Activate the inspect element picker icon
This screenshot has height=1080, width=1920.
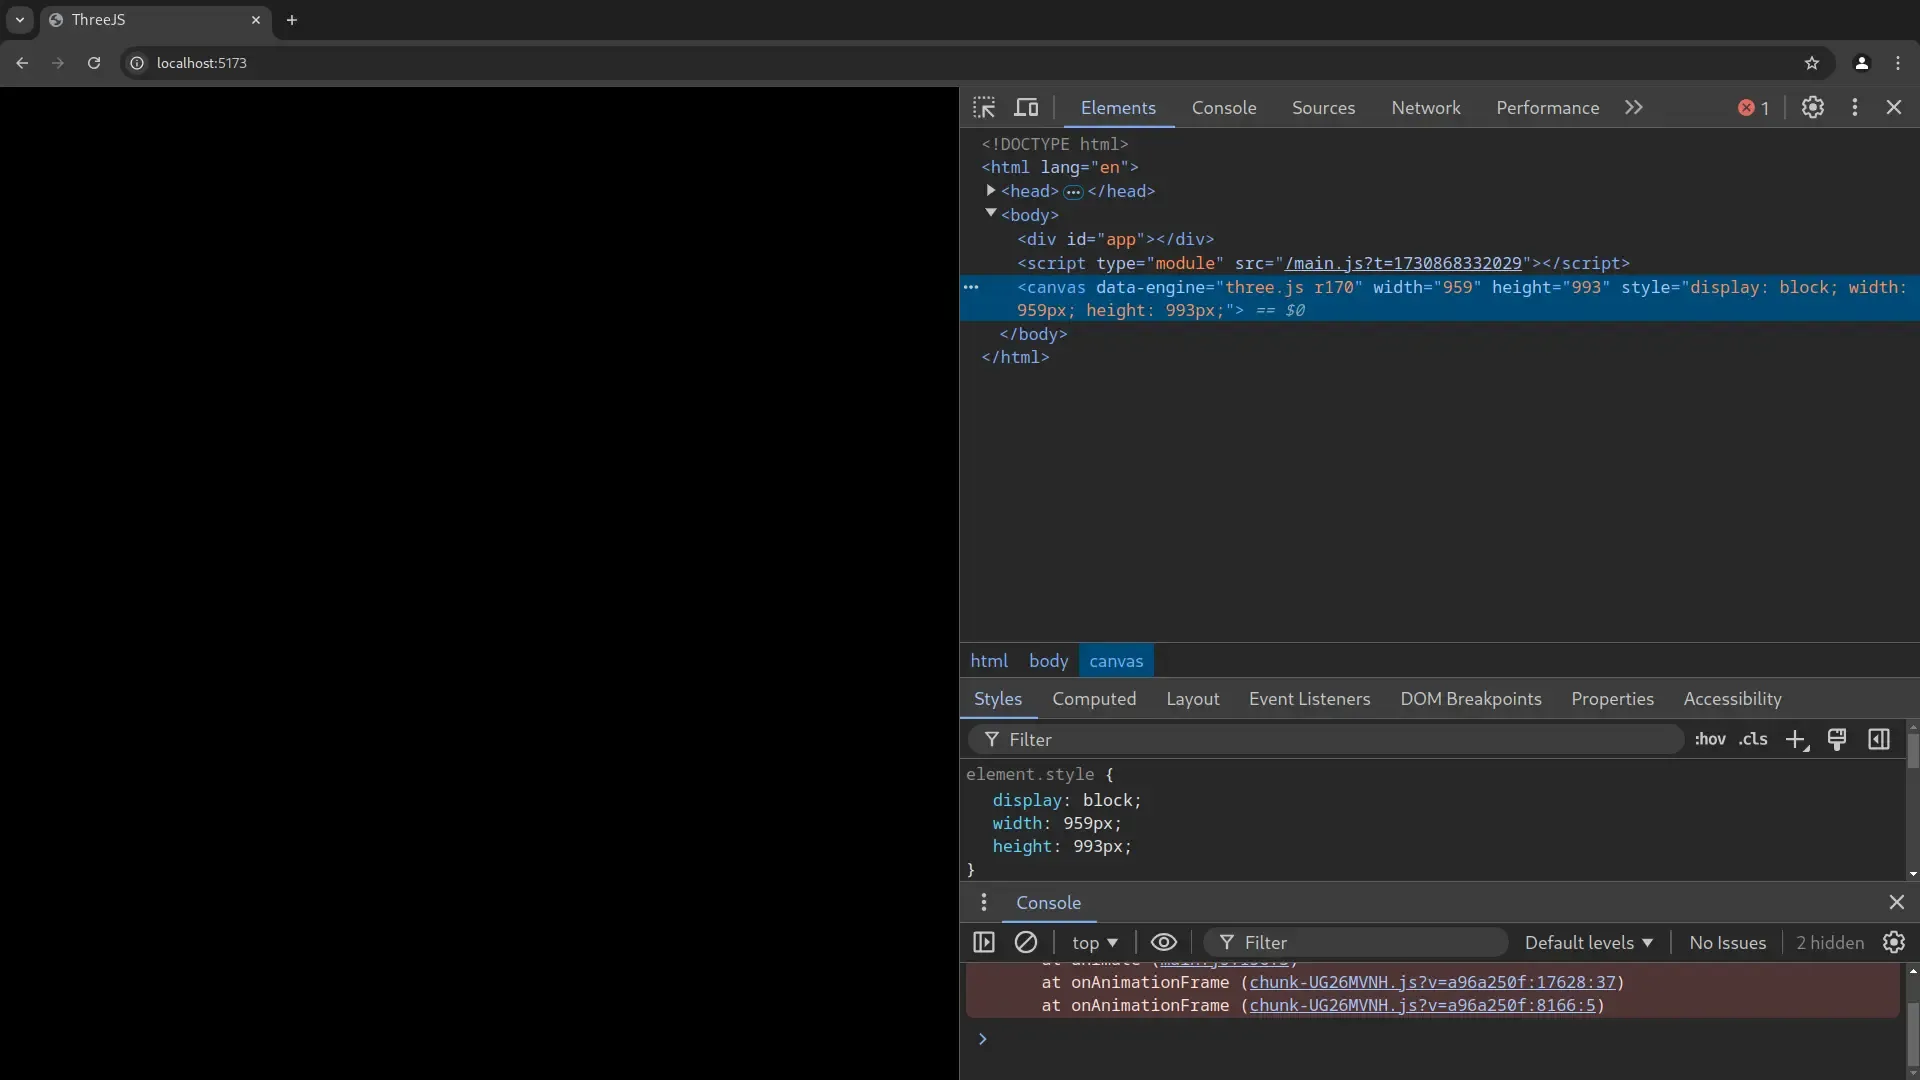pos(984,108)
